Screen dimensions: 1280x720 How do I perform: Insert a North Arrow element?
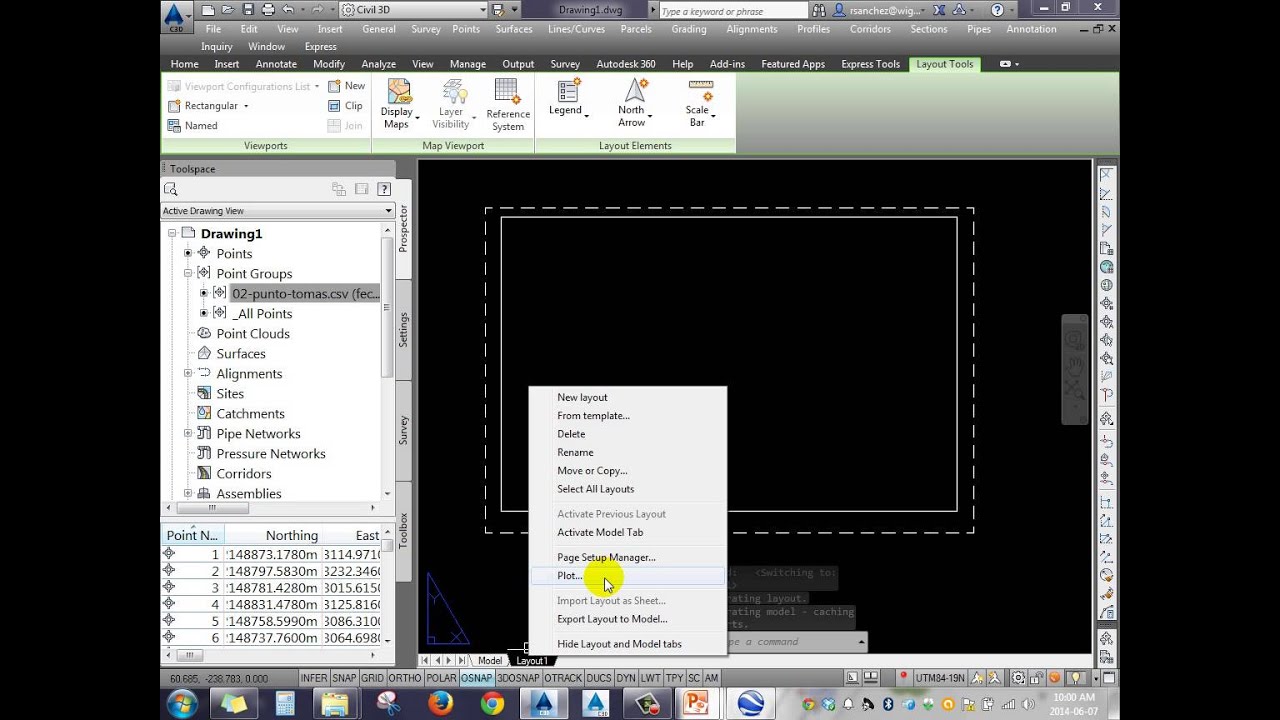point(633,104)
